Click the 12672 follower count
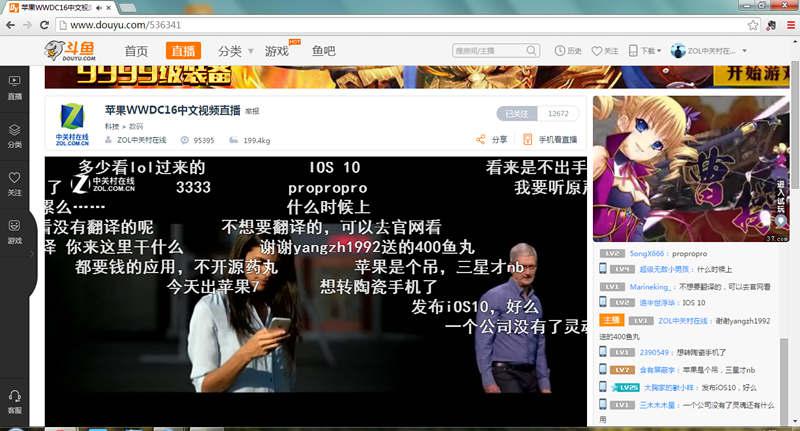Image resolution: width=800 pixels, height=431 pixels. click(x=558, y=114)
